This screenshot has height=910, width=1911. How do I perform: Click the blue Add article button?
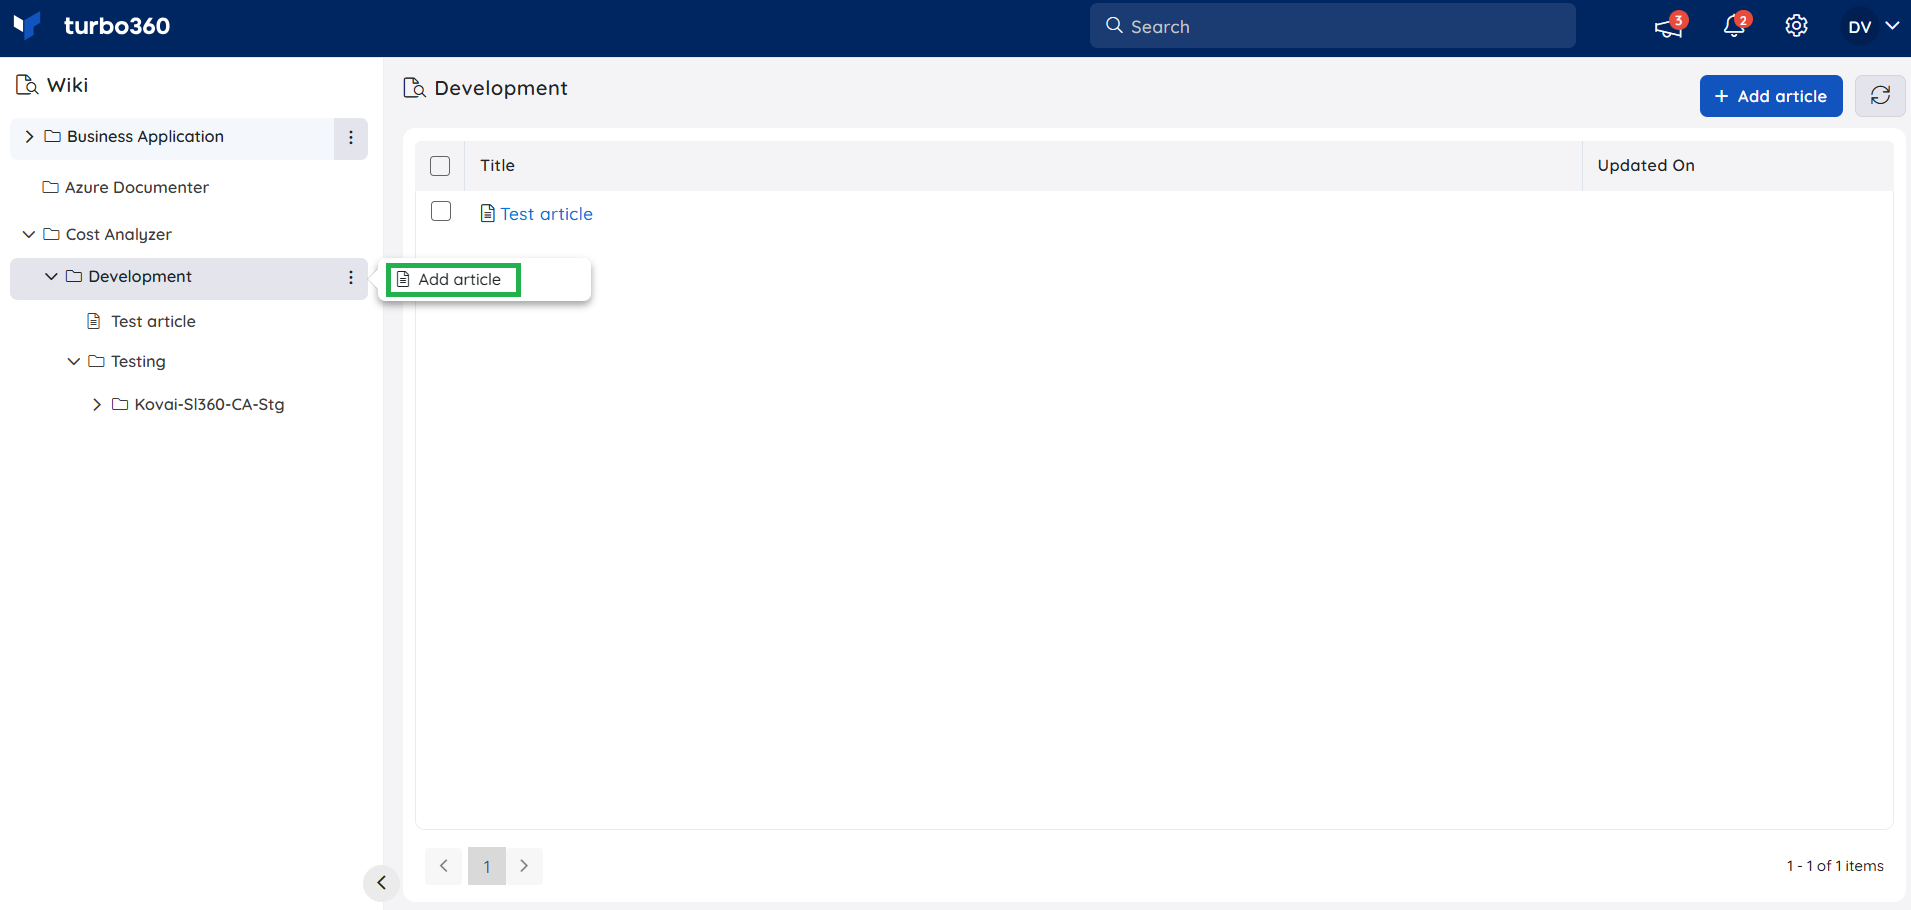(x=1771, y=96)
